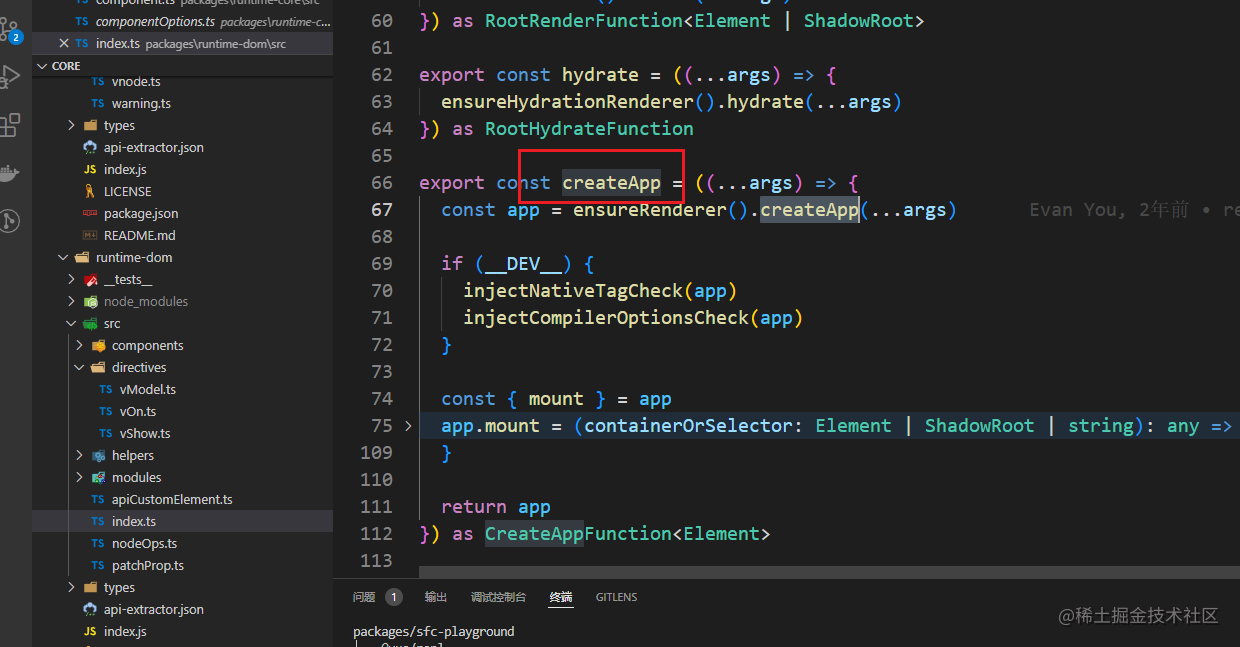Click the npm icon of package.json

coord(90,214)
